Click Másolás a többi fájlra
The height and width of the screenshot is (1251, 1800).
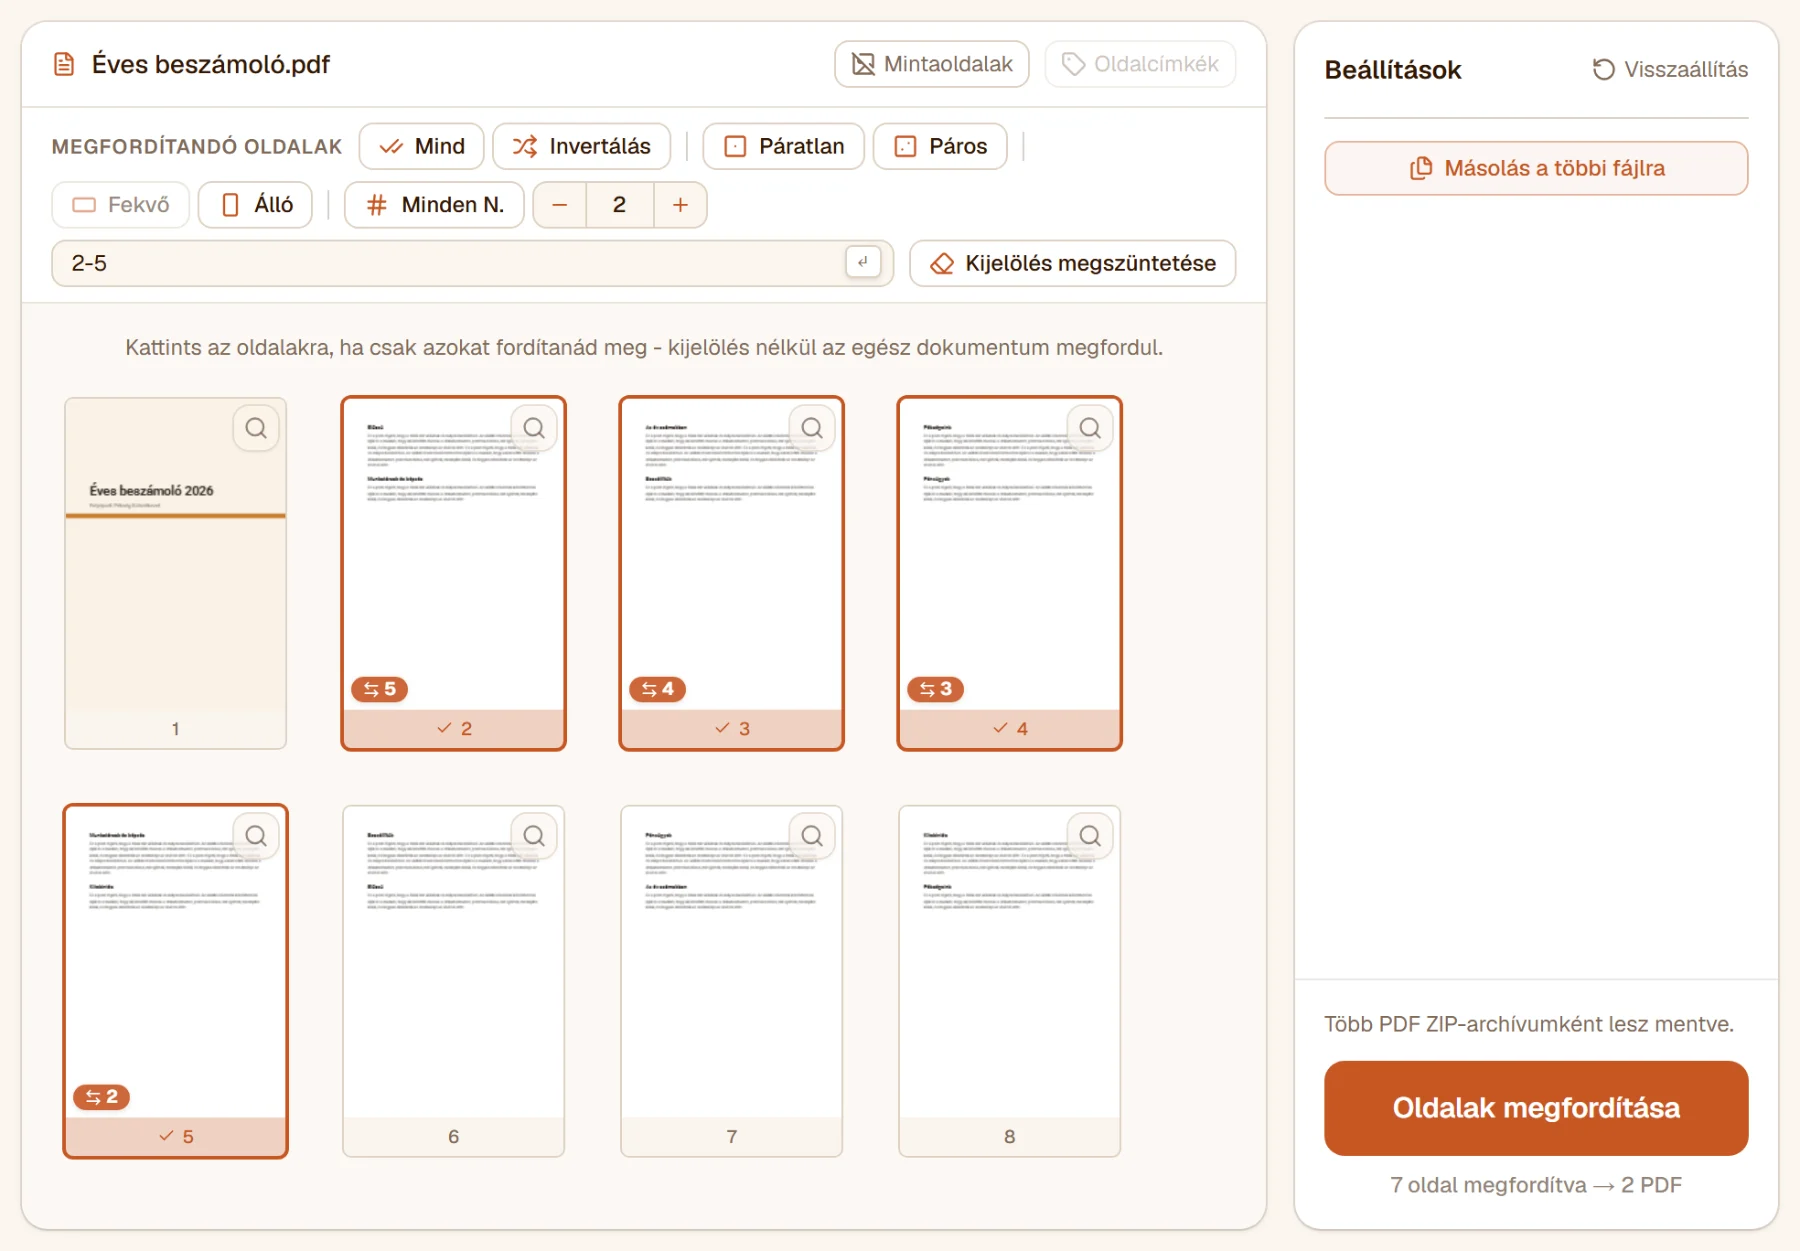[x=1536, y=168]
